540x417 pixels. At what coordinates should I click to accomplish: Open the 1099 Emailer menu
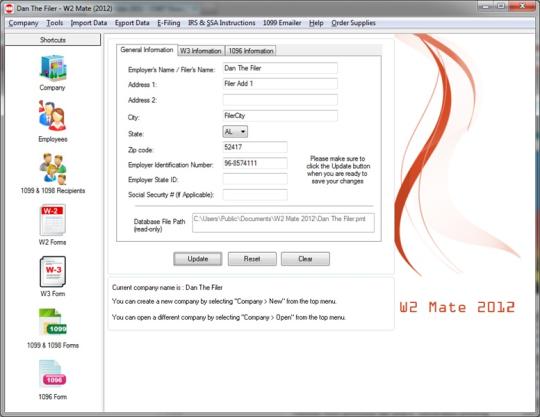282,23
